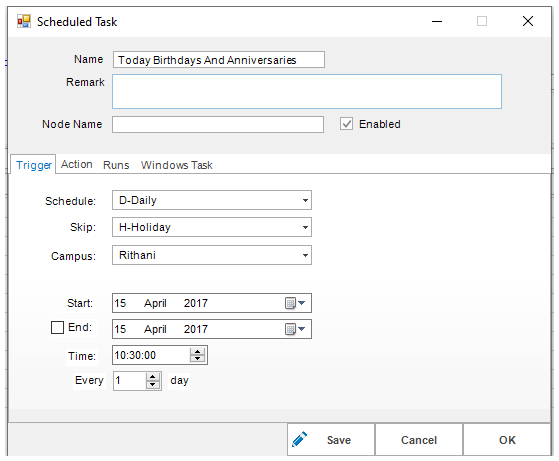Increase Time value with up spinner arrow
The height and width of the screenshot is (461, 559).
(197, 352)
